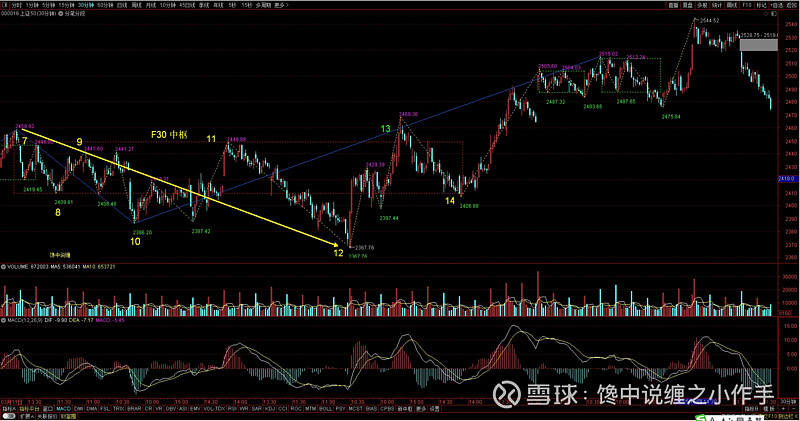Open the 复盘 replay button
800x421 pixels.
tap(688, 5)
